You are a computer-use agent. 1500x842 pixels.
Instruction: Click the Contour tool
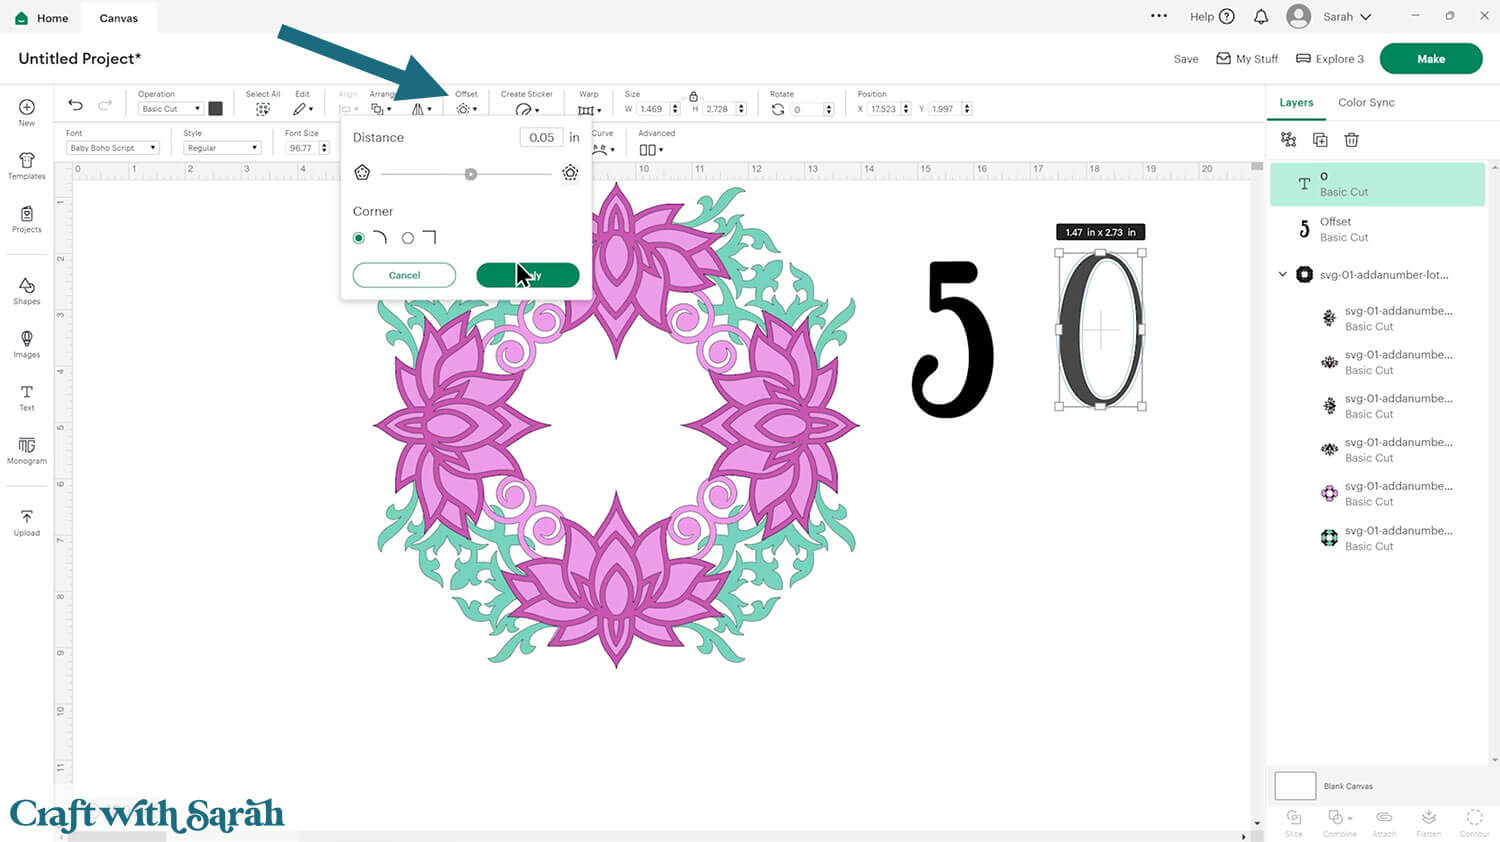pos(1474,823)
